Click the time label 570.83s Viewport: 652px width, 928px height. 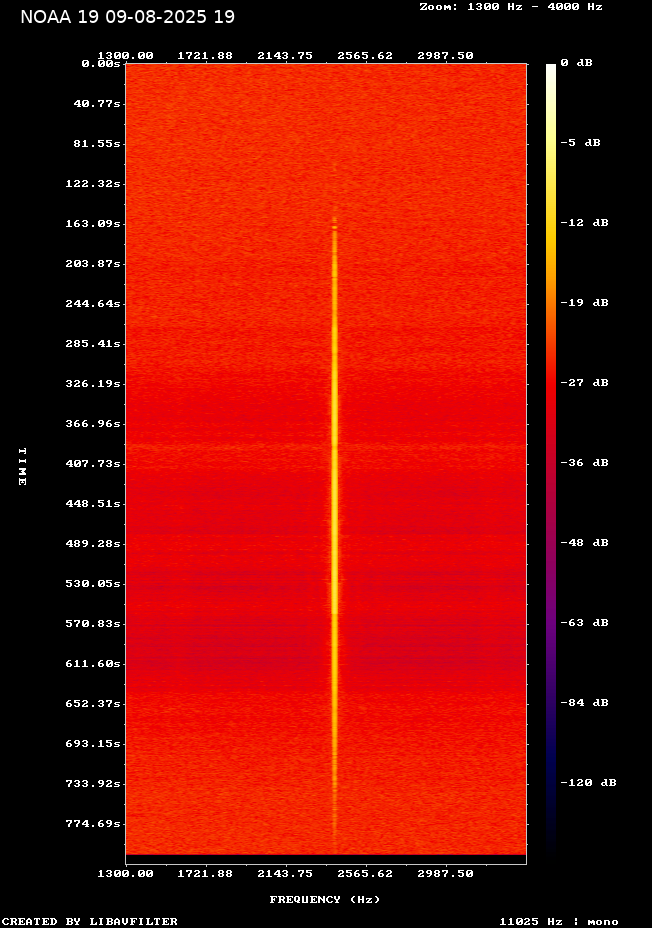click(x=93, y=624)
